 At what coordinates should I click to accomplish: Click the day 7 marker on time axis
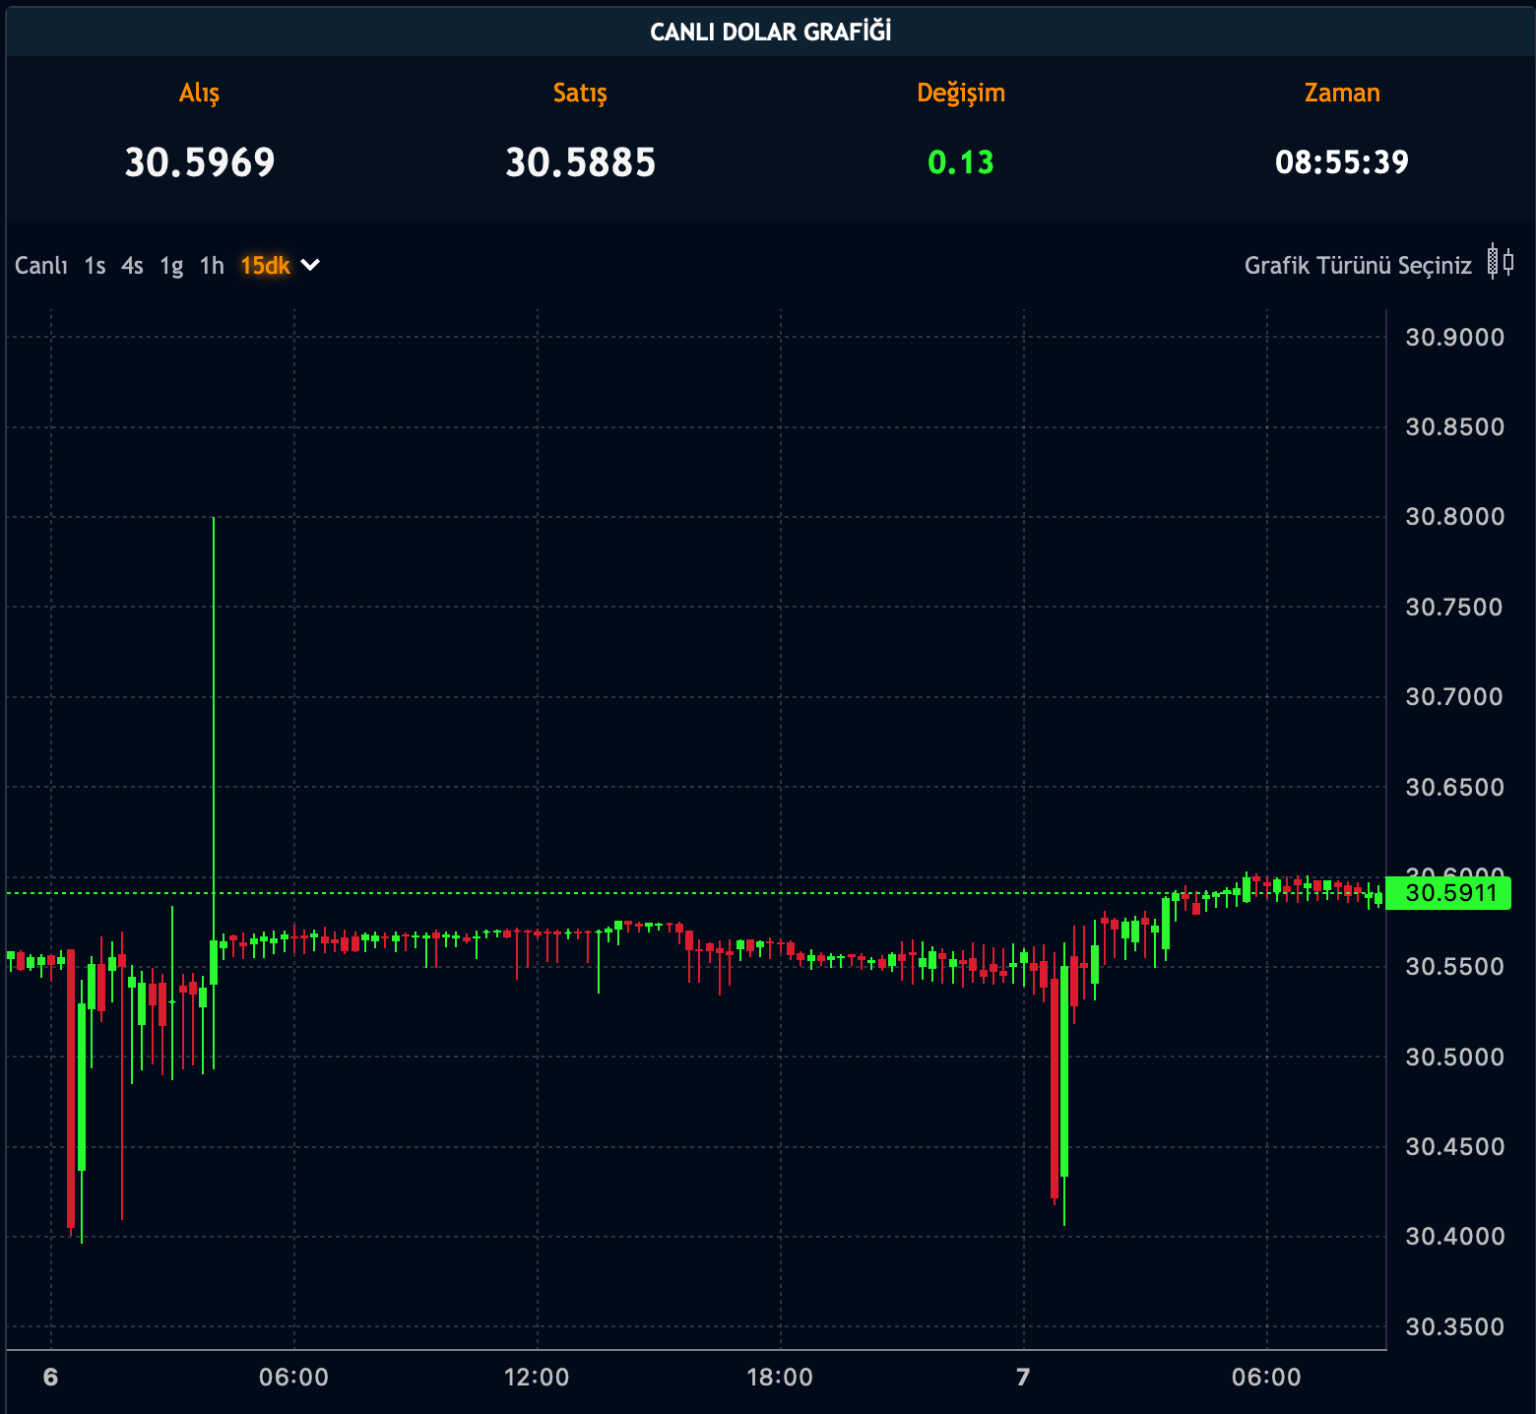(x=1023, y=1377)
